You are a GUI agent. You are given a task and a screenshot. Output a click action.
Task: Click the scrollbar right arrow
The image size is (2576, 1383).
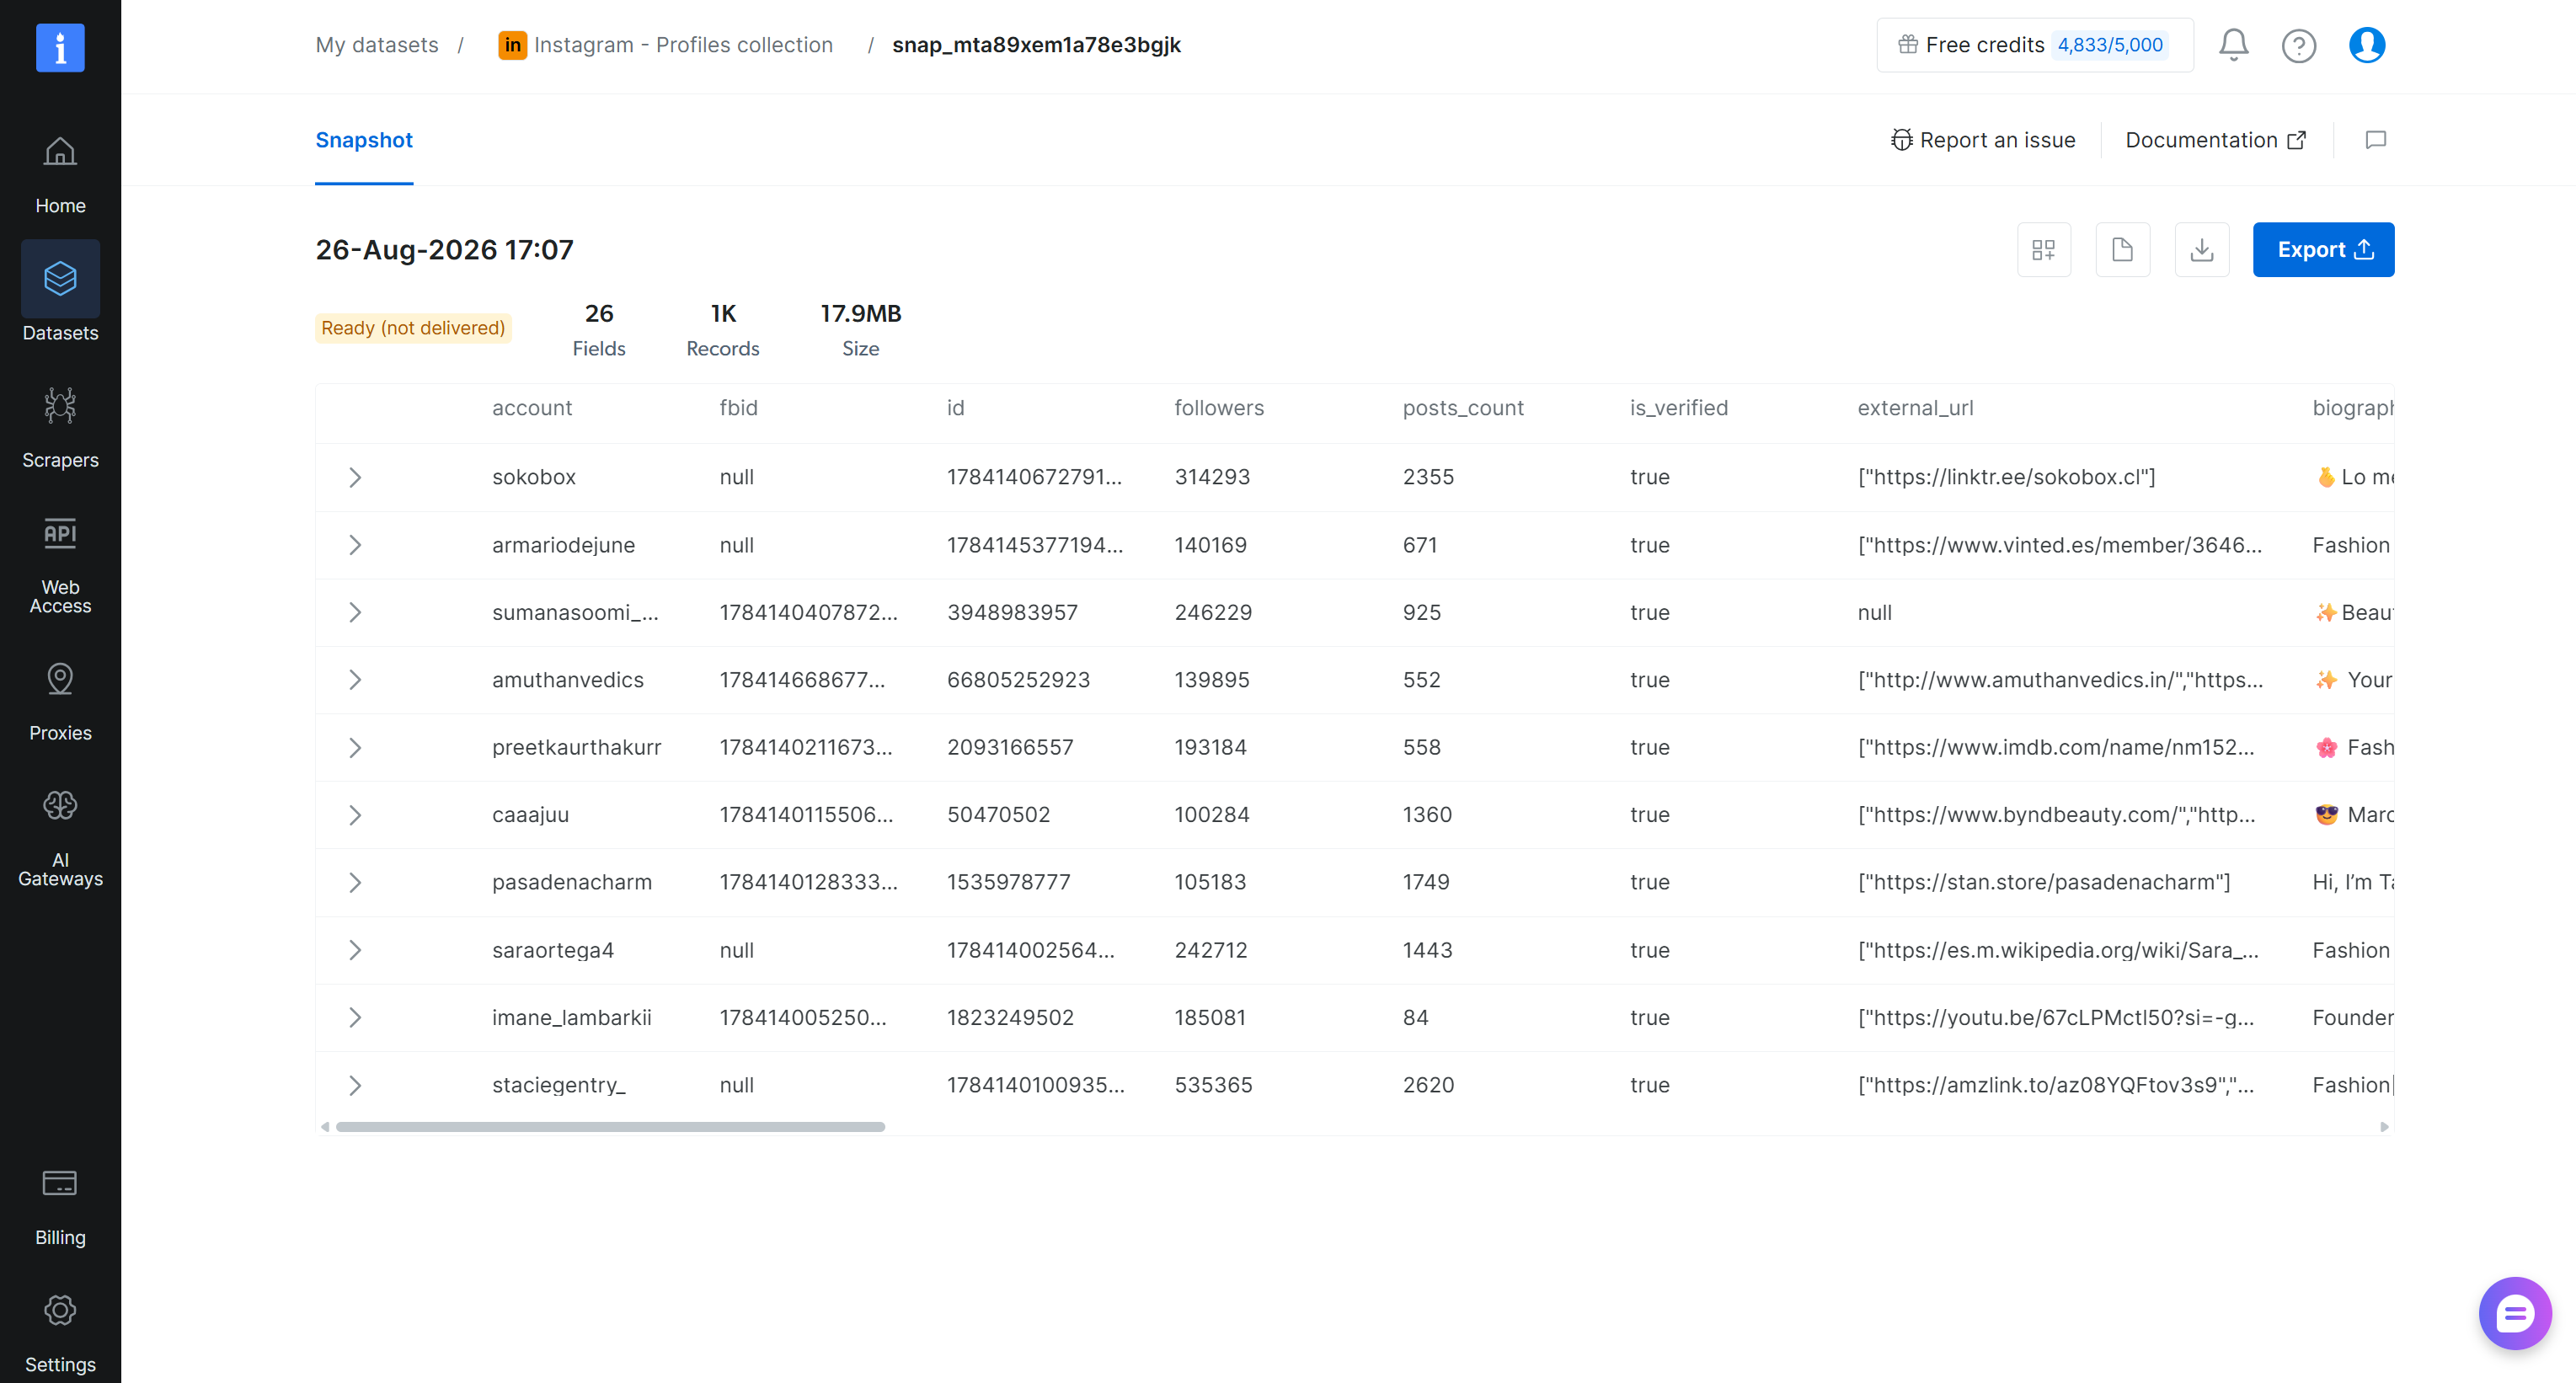coord(2384,1126)
